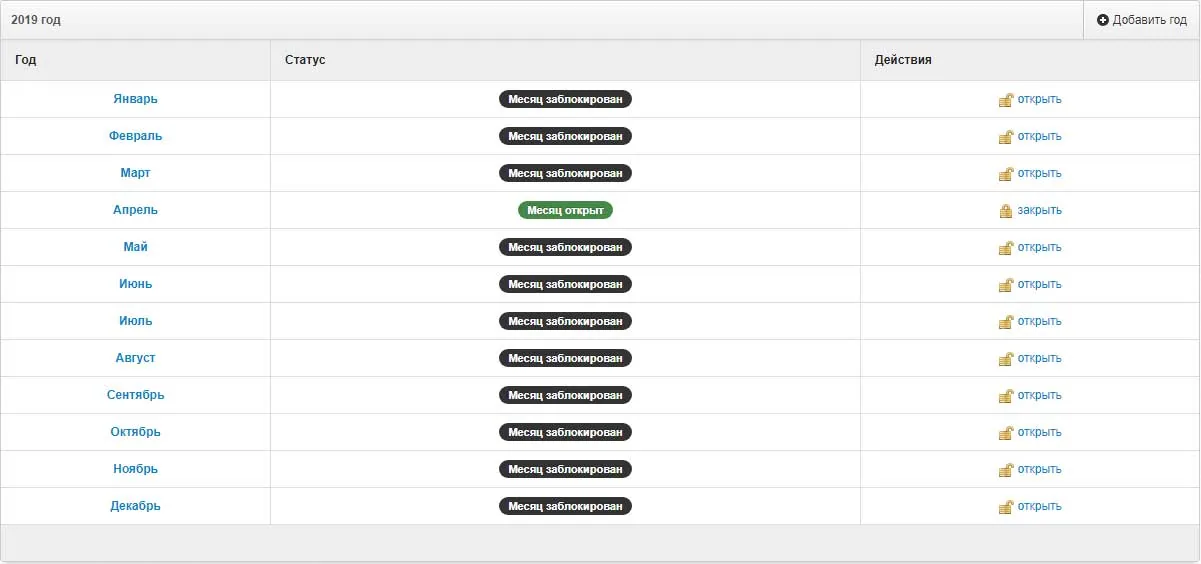Viewport: 1201px width, 564px height.
Task: Click the green Месяц открыт badge for Апрель
Action: point(565,210)
